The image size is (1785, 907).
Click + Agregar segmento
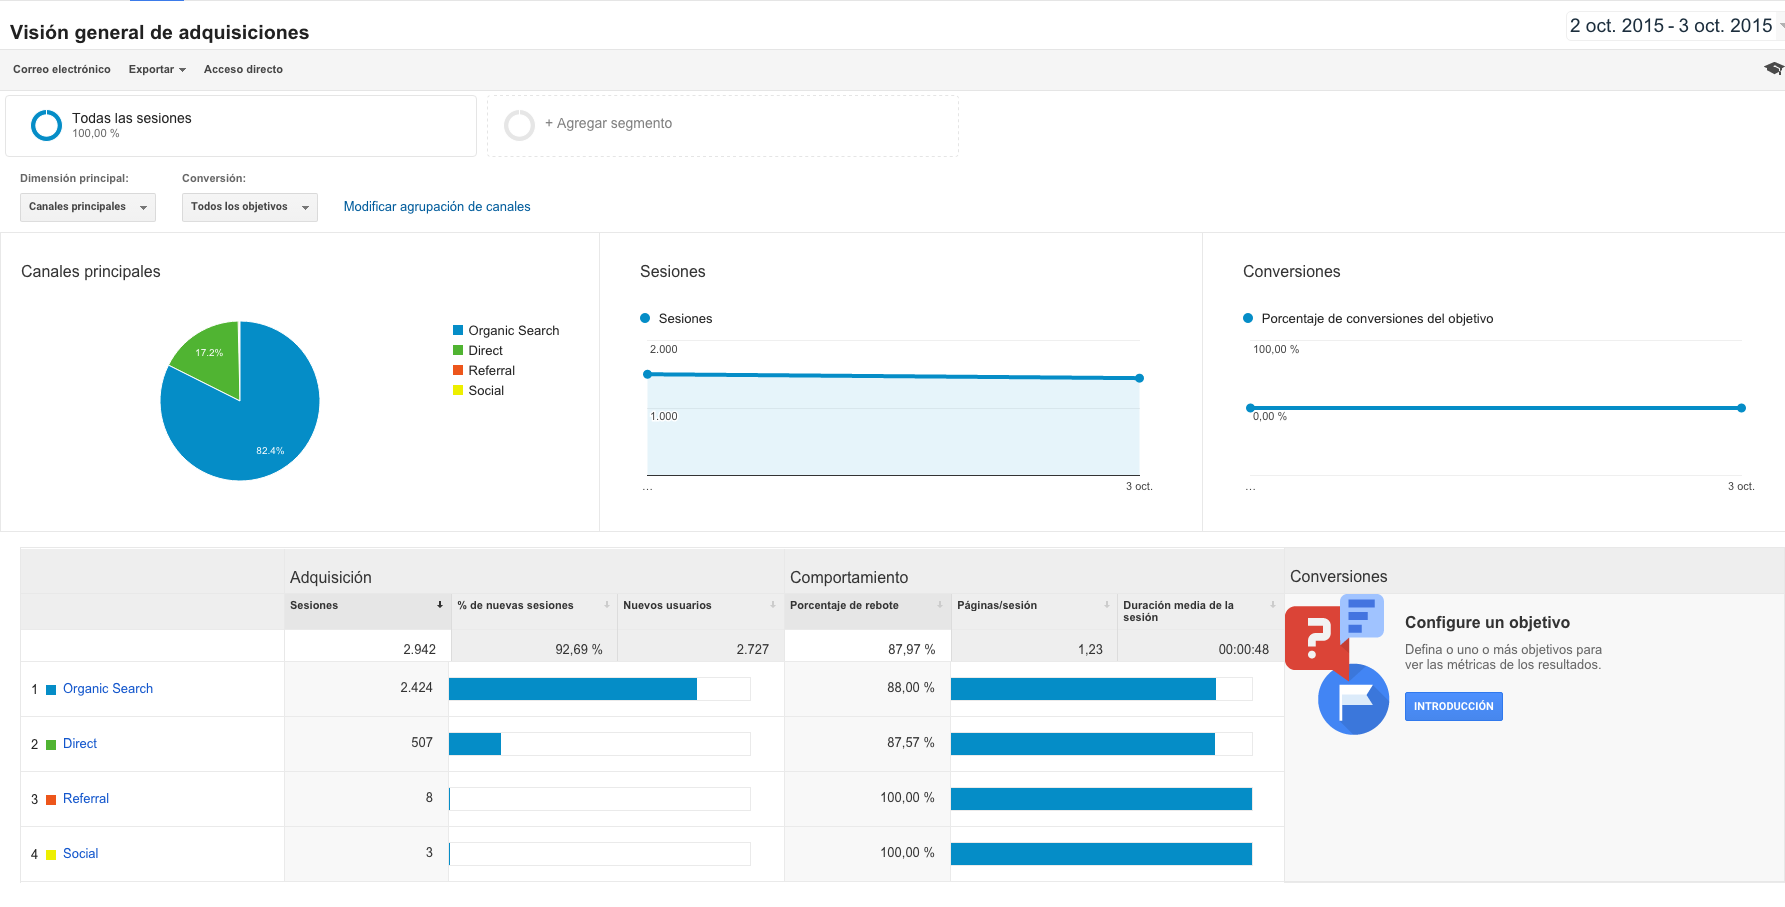click(608, 123)
